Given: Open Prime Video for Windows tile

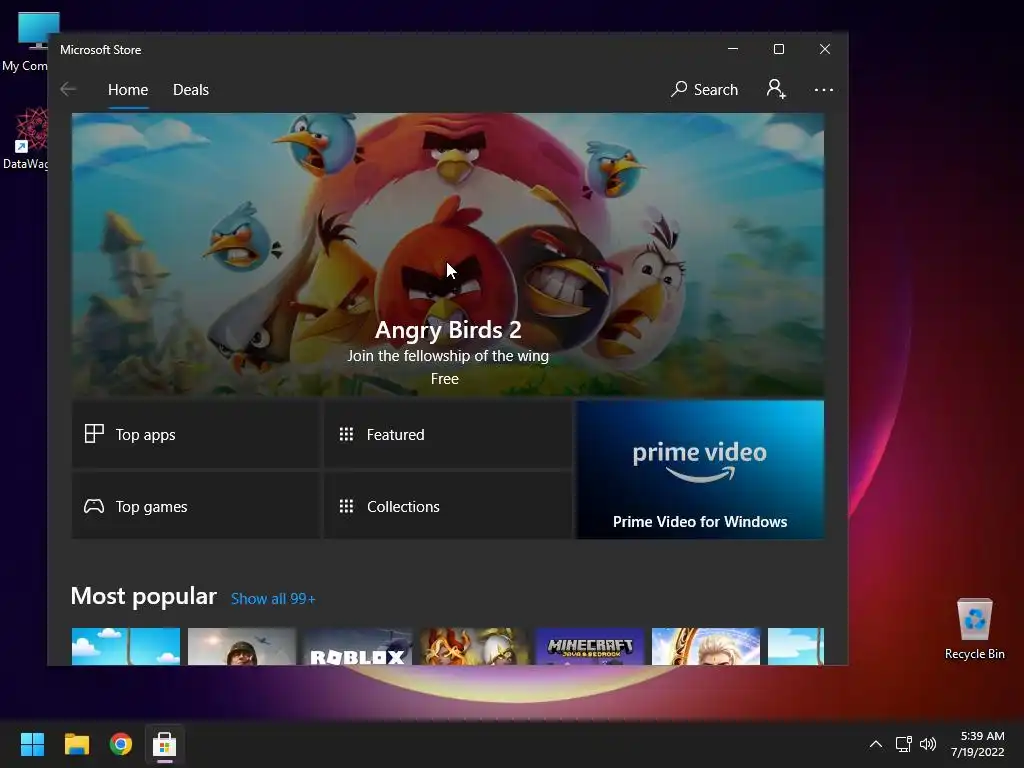Looking at the screenshot, I should coord(700,470).
